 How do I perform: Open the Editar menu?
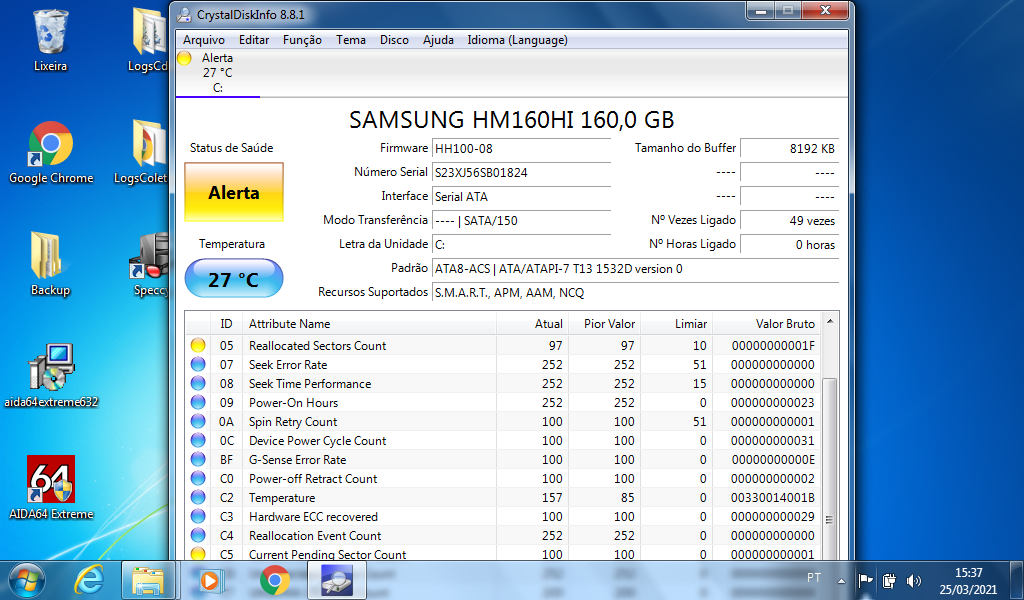(x=254, y=40)
